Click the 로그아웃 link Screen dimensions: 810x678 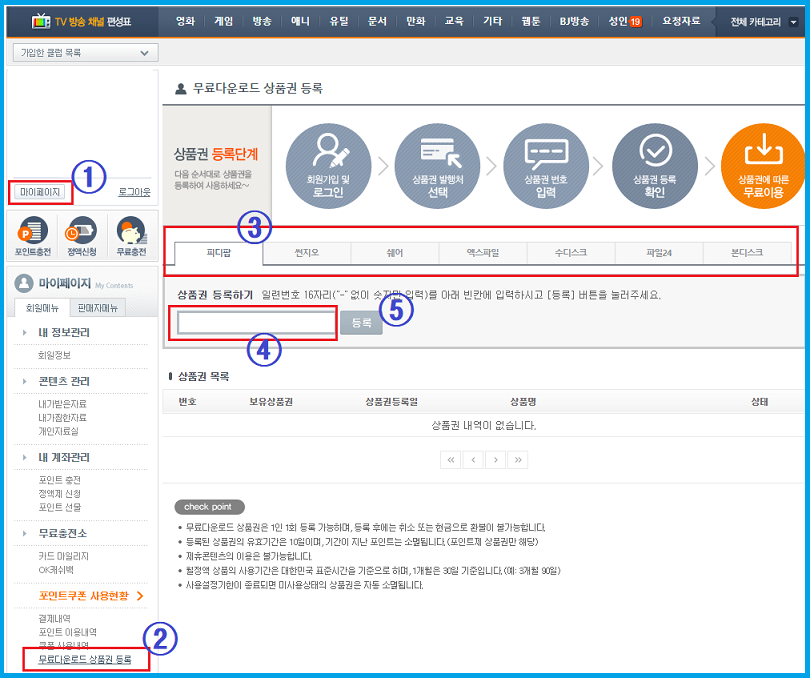[x=134, y=192]
